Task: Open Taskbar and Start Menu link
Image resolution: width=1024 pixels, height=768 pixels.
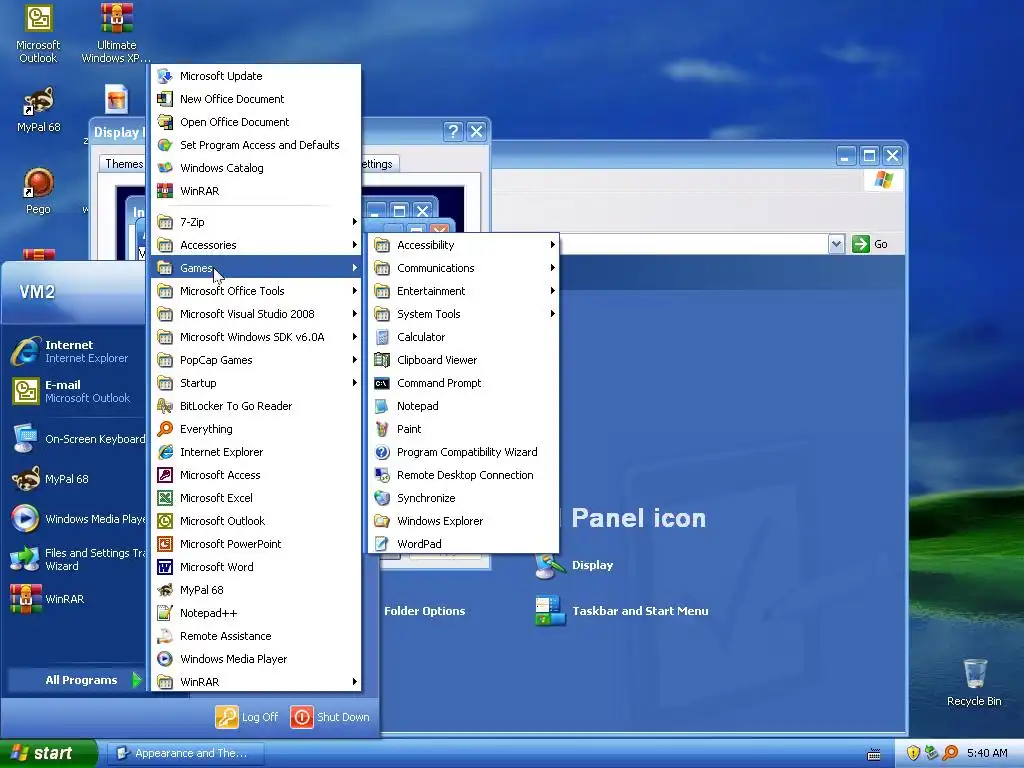Action: 622,611
